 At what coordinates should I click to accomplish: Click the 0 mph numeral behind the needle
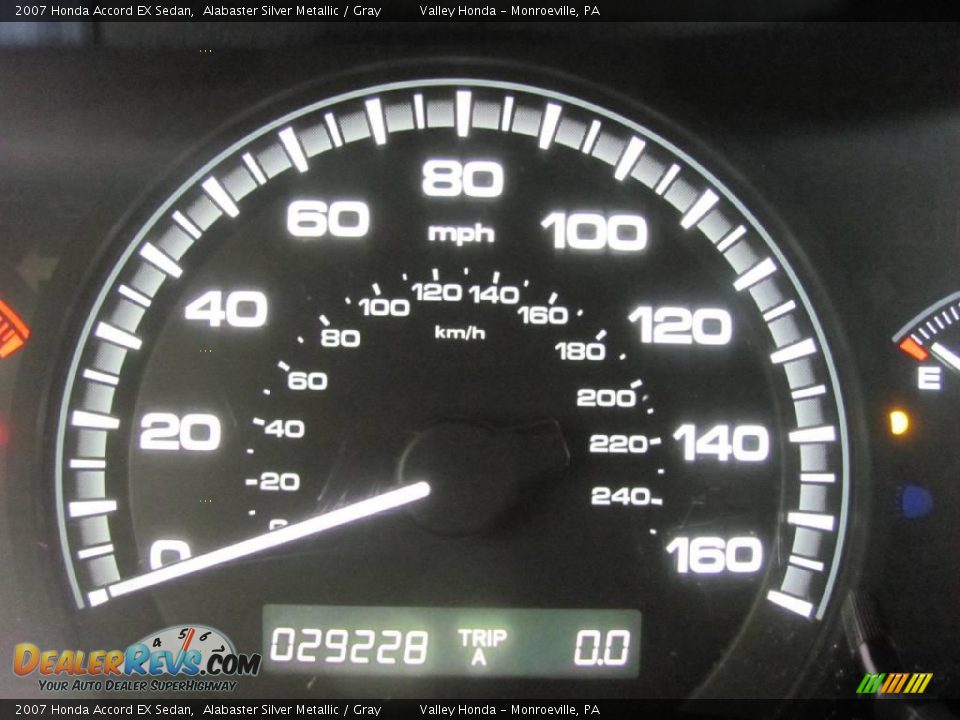(170, 554)
